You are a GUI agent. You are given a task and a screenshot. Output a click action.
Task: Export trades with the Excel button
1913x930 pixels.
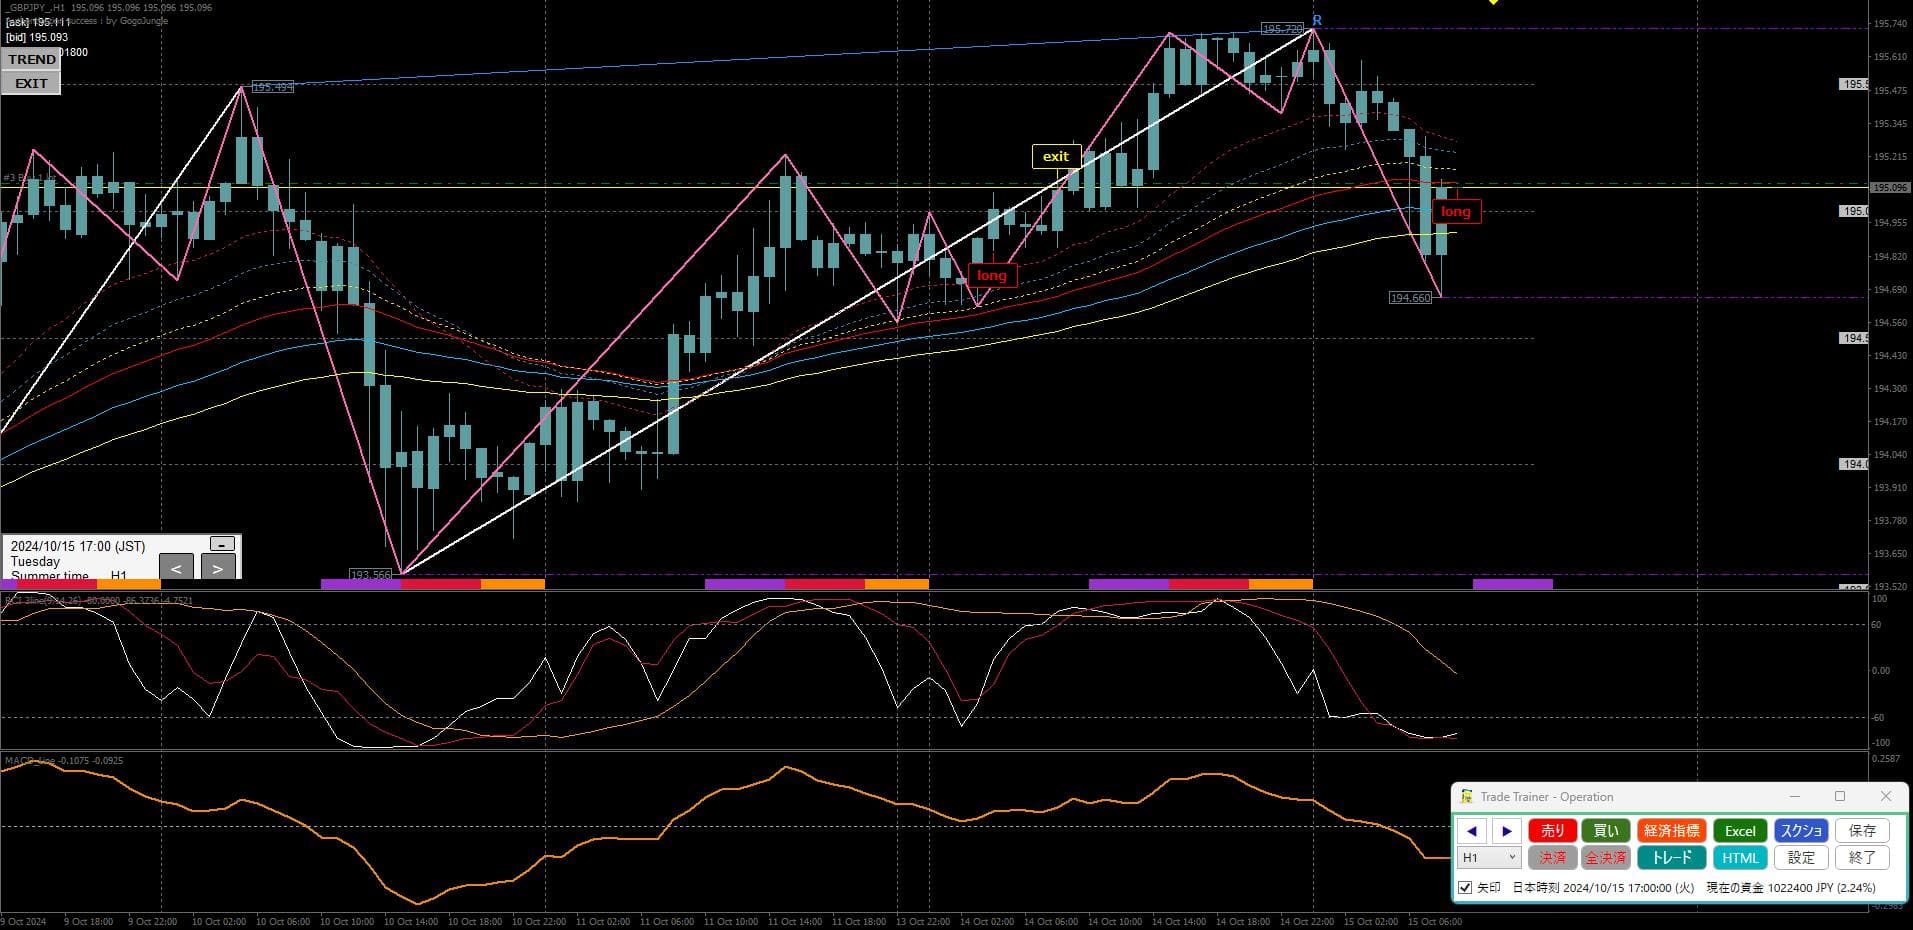[1739, 831]
